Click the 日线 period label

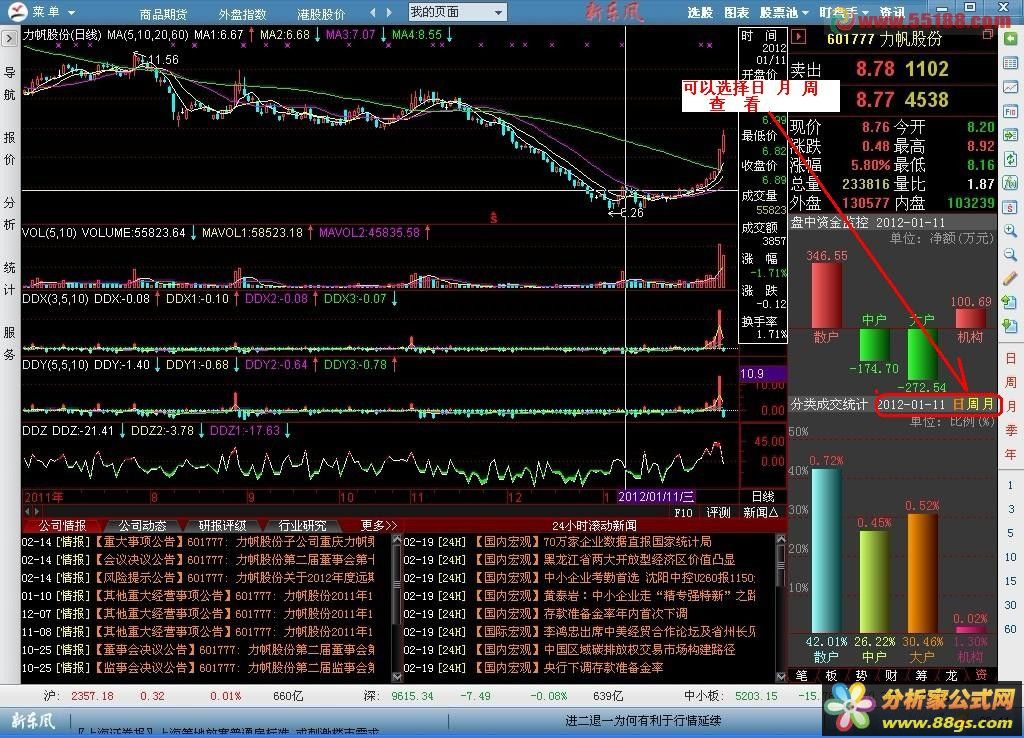tap(763, 497)
